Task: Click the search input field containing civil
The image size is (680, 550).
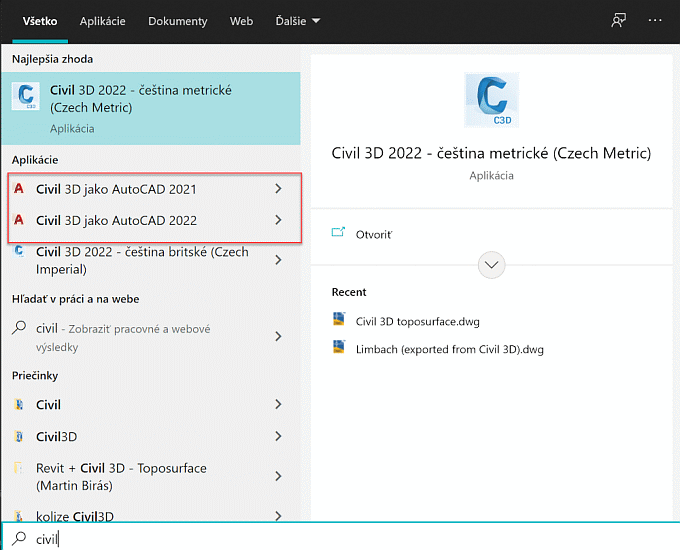Action: (340, 539)
